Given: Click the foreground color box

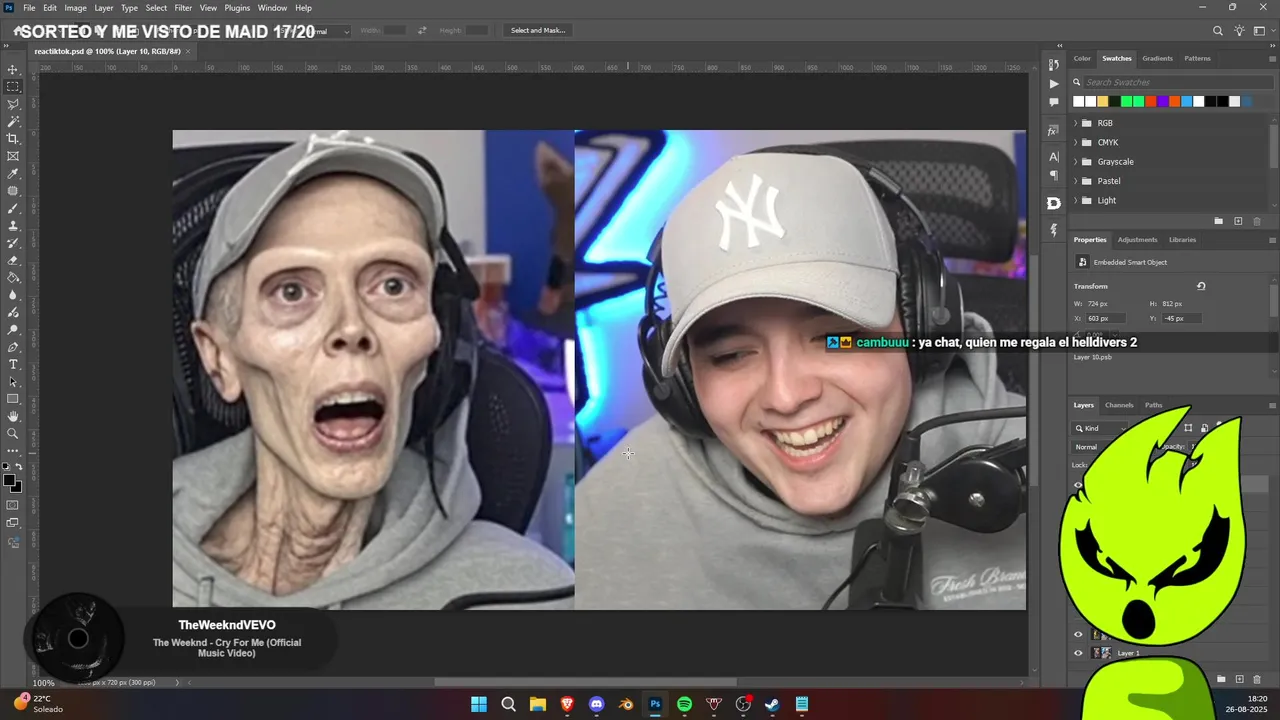Looking at the screenshot, I should [x=9, y=481].
